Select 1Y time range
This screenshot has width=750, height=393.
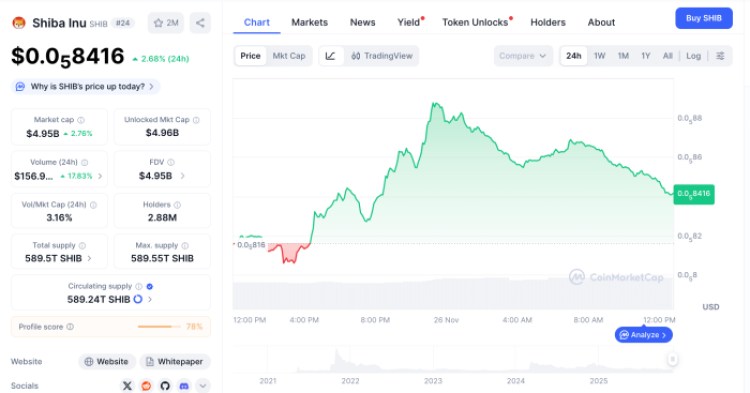coord(646,56)
